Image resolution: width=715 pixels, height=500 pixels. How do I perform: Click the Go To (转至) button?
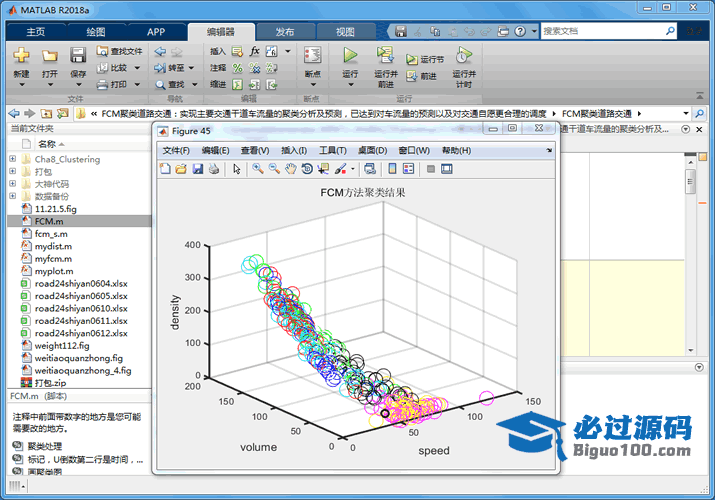pyautogui.click(x=170, y=68)
